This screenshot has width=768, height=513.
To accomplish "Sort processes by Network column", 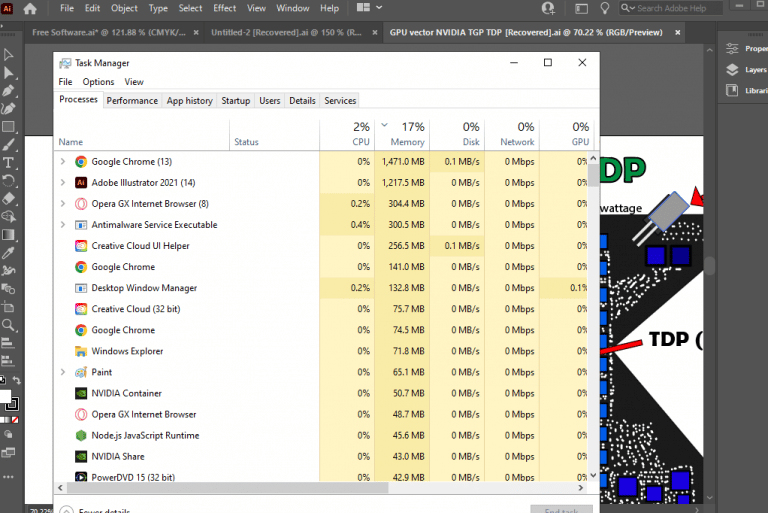I will click(x=512, y=134).
